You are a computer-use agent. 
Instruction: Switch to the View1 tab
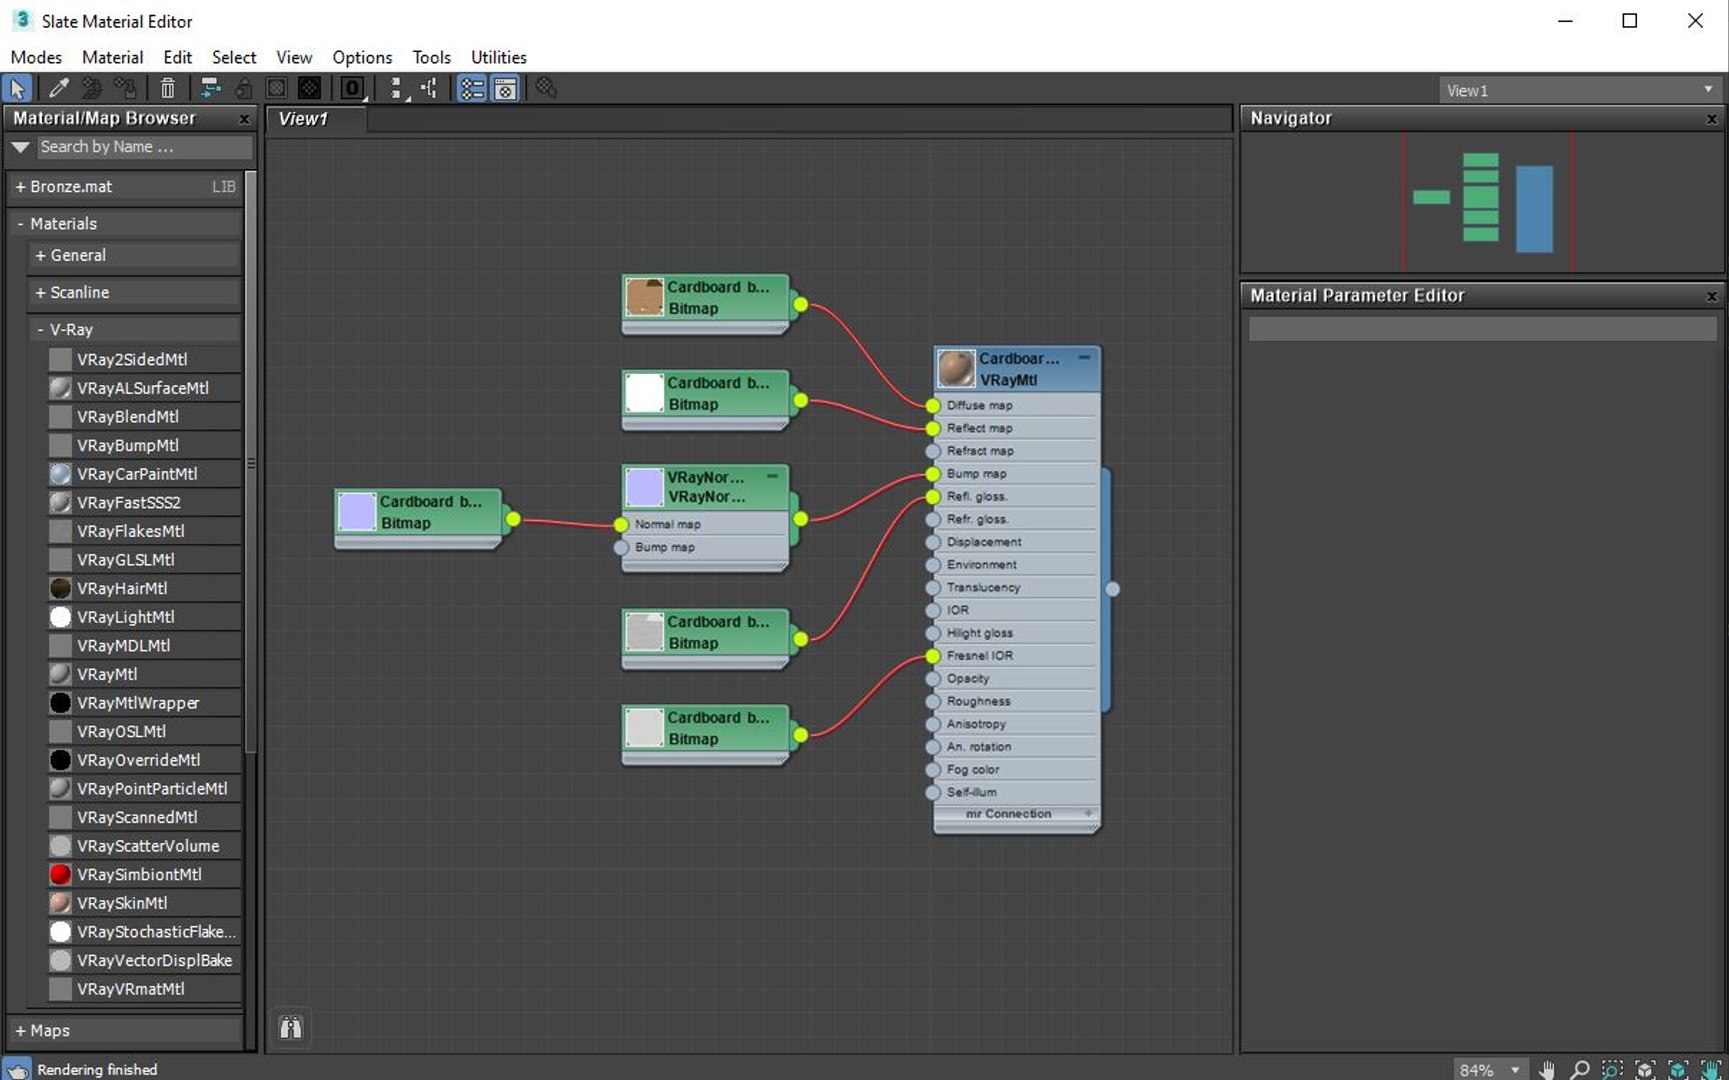pos(316,119)
